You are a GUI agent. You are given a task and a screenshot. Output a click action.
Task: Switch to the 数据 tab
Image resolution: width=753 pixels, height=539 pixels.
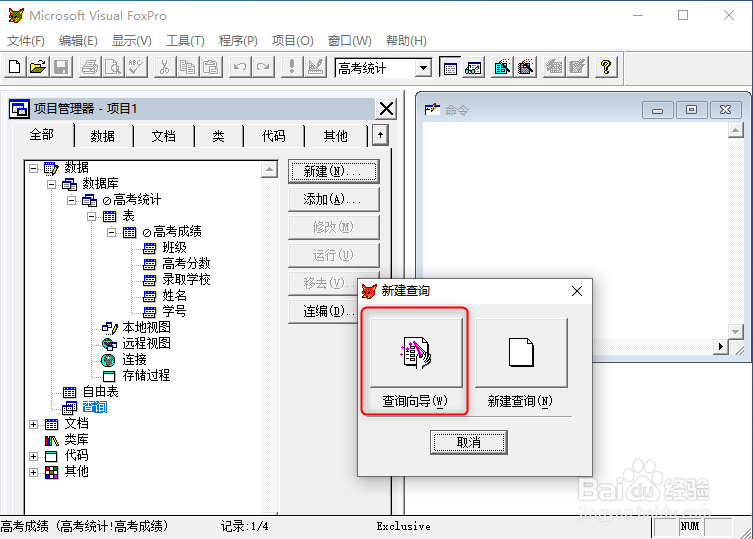point(103,136)
